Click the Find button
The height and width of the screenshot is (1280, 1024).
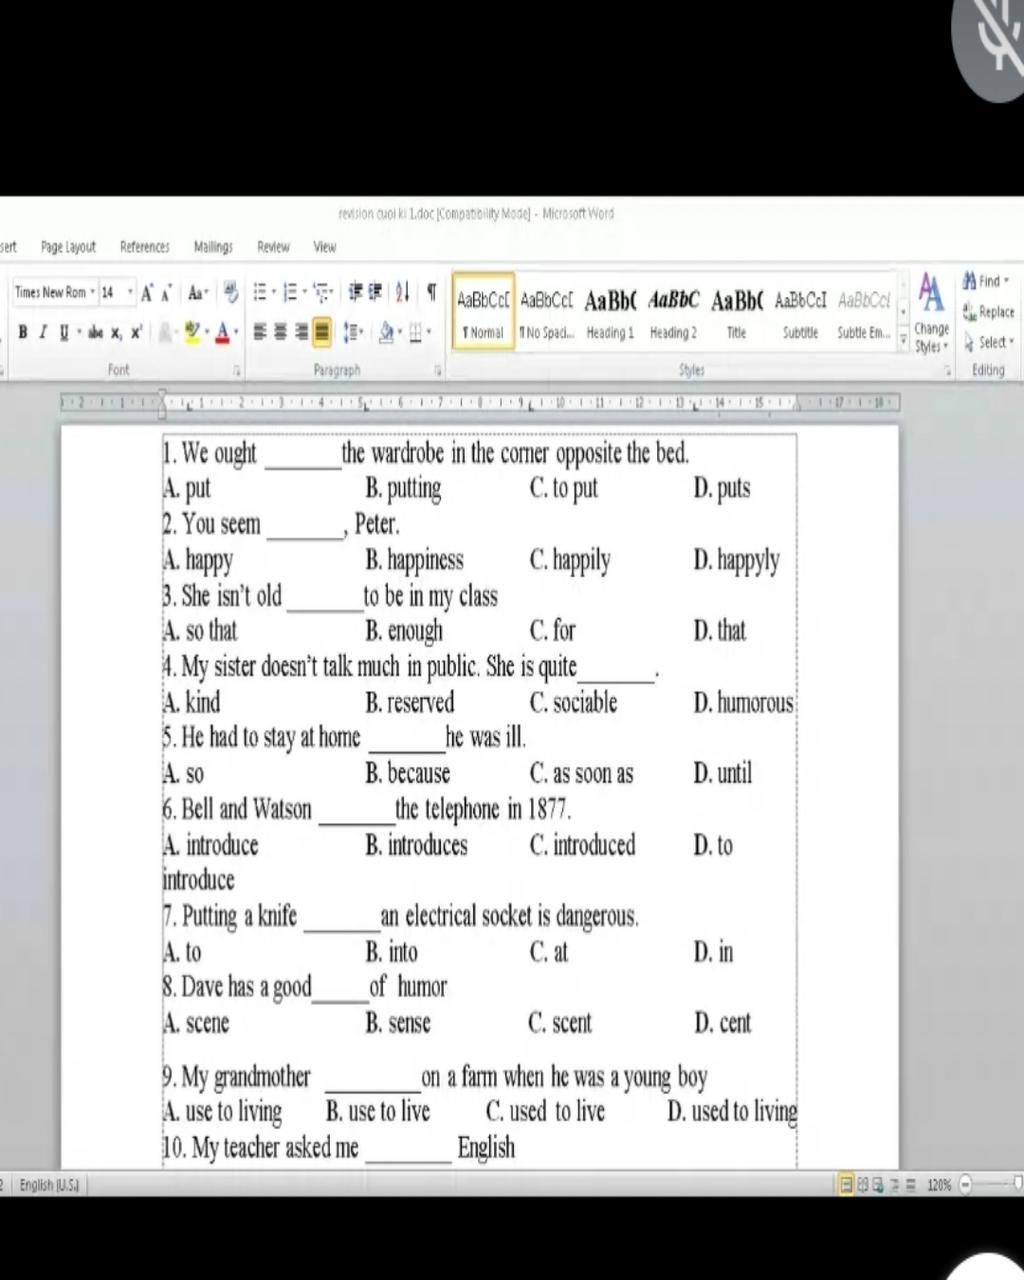click(987, 282)
